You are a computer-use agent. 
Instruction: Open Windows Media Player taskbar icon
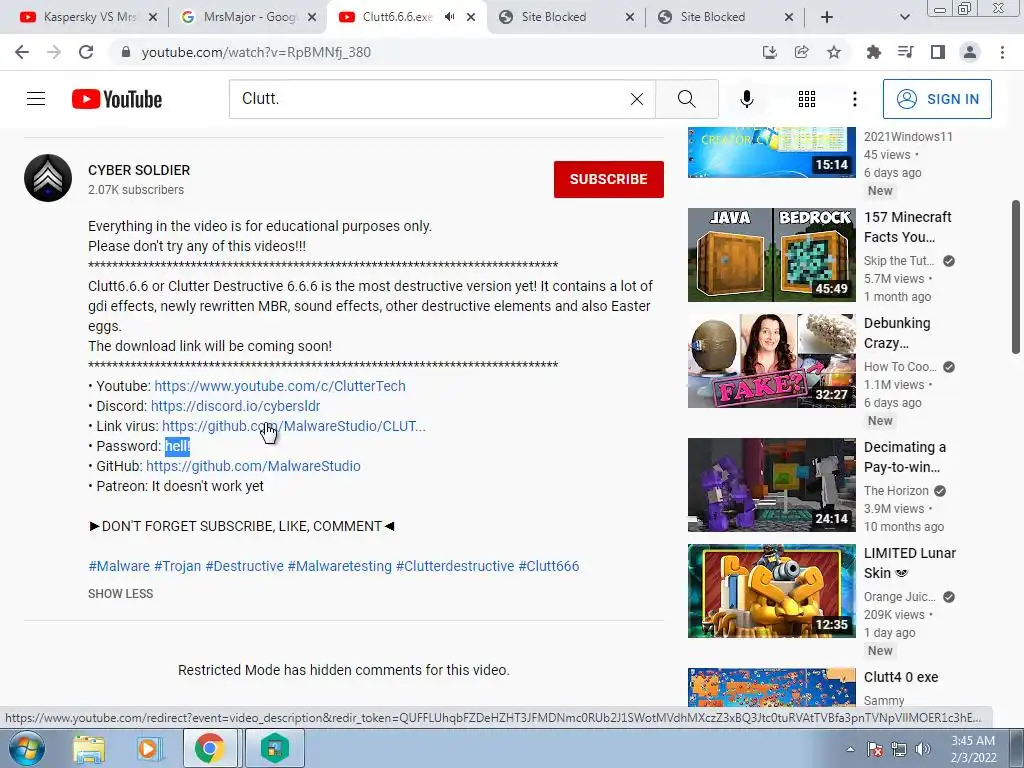tap(148, 748)
